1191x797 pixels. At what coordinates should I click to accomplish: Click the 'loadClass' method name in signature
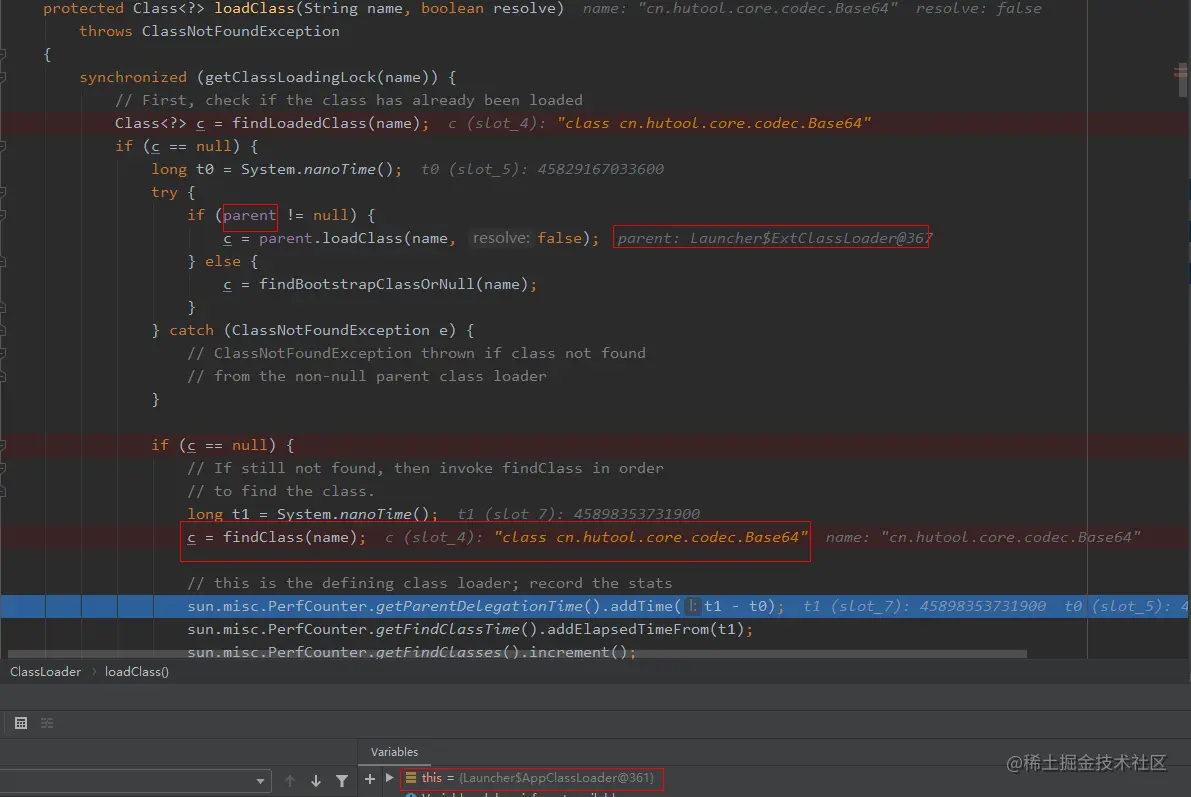pyautogui.click(x=254, y=8)
